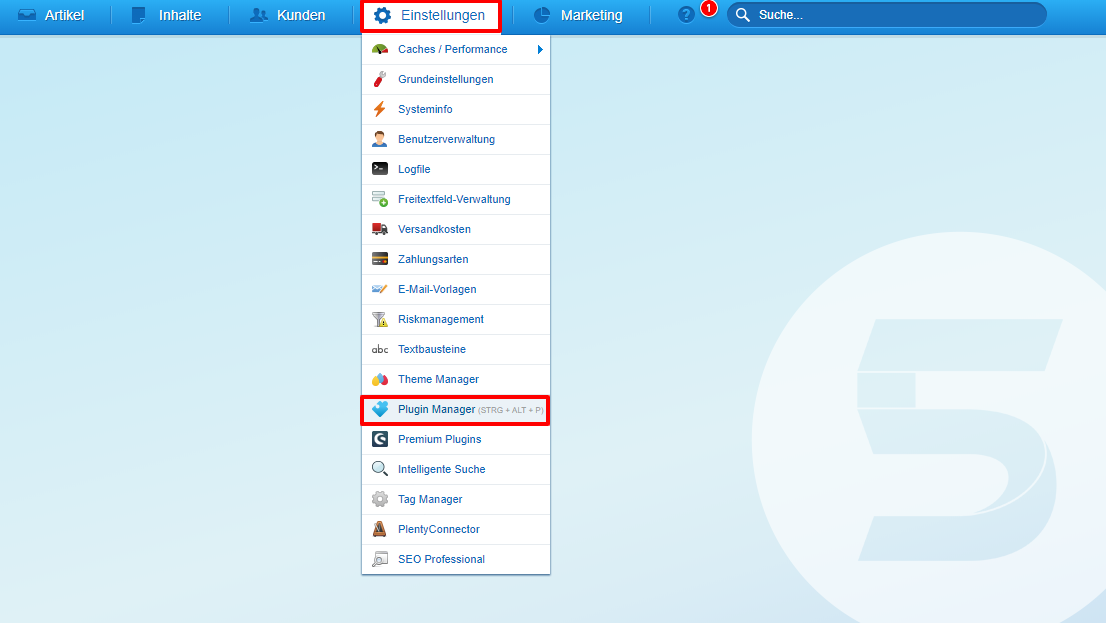Click the Plugin Manager puzzle icon
The width and height of the screenshot is (1106, 623).
379,409
